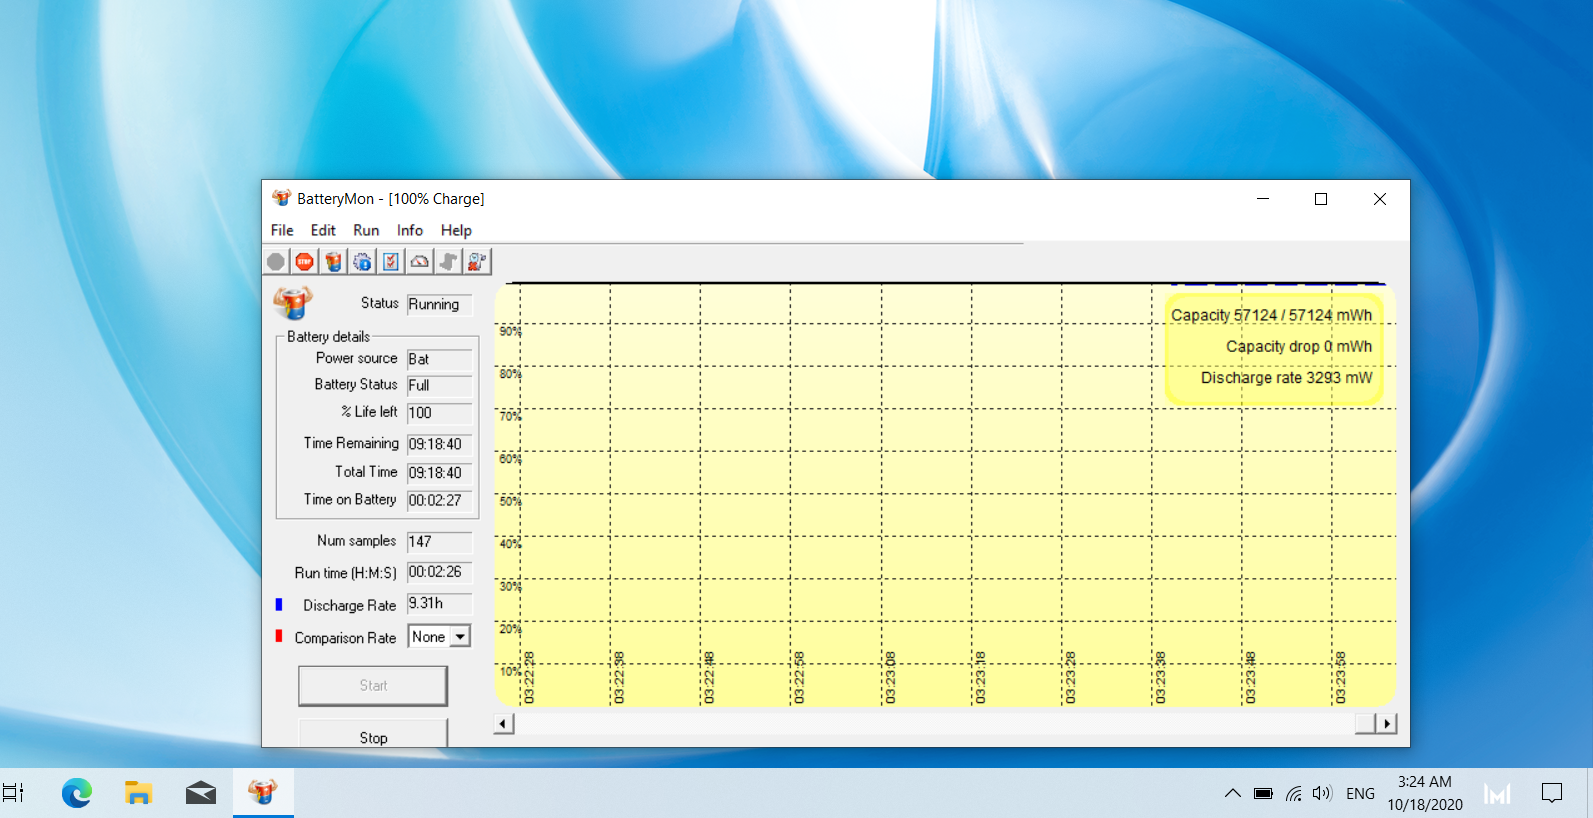
Task: Launch Microsoft Edge from the taskbar
Action: point(77,793)
